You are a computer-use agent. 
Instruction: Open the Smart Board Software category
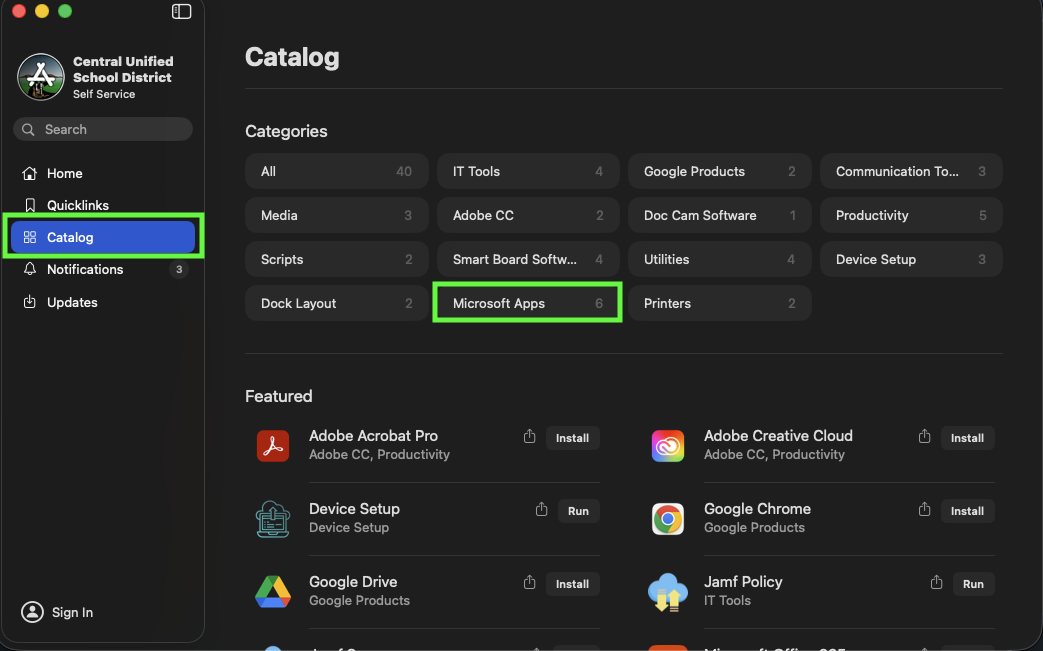[x=528, y=259]
